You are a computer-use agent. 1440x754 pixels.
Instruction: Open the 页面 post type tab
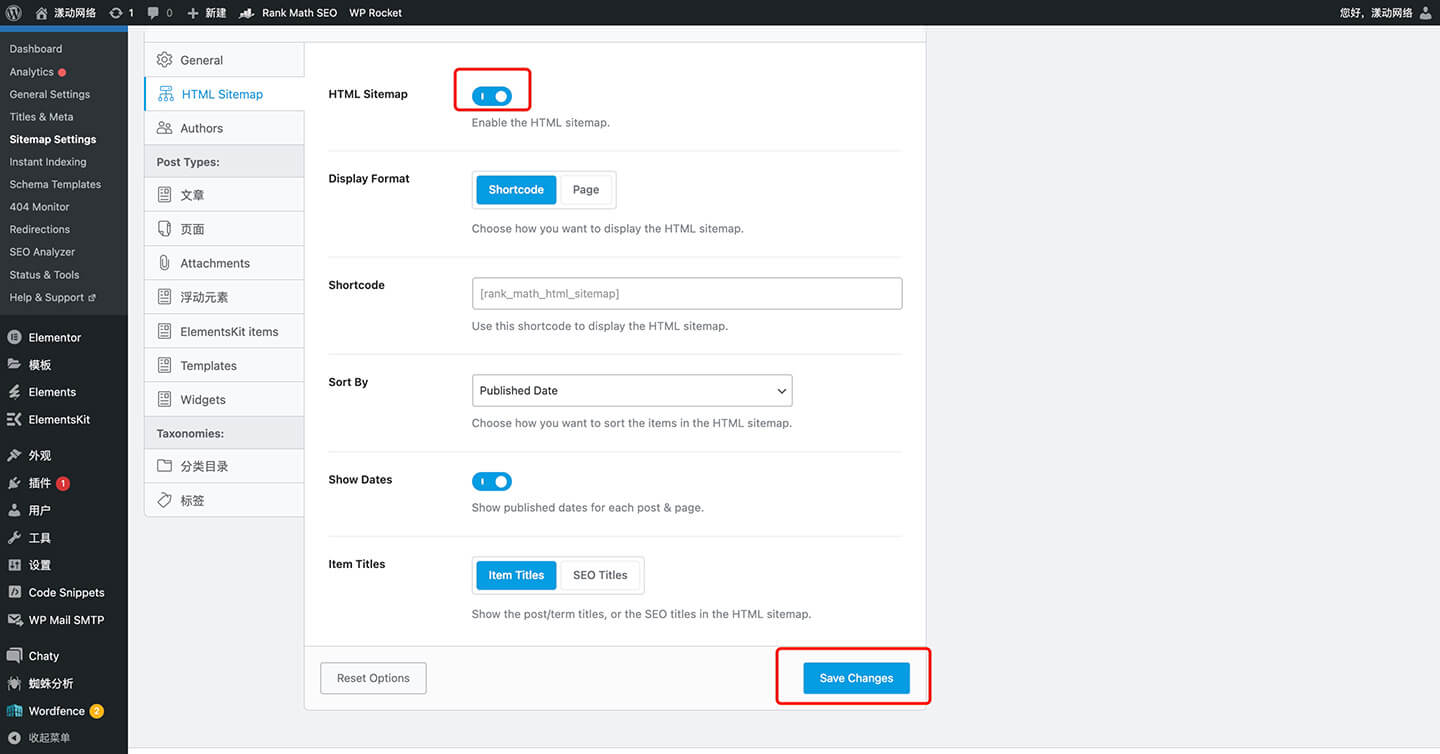coord(224,229)
